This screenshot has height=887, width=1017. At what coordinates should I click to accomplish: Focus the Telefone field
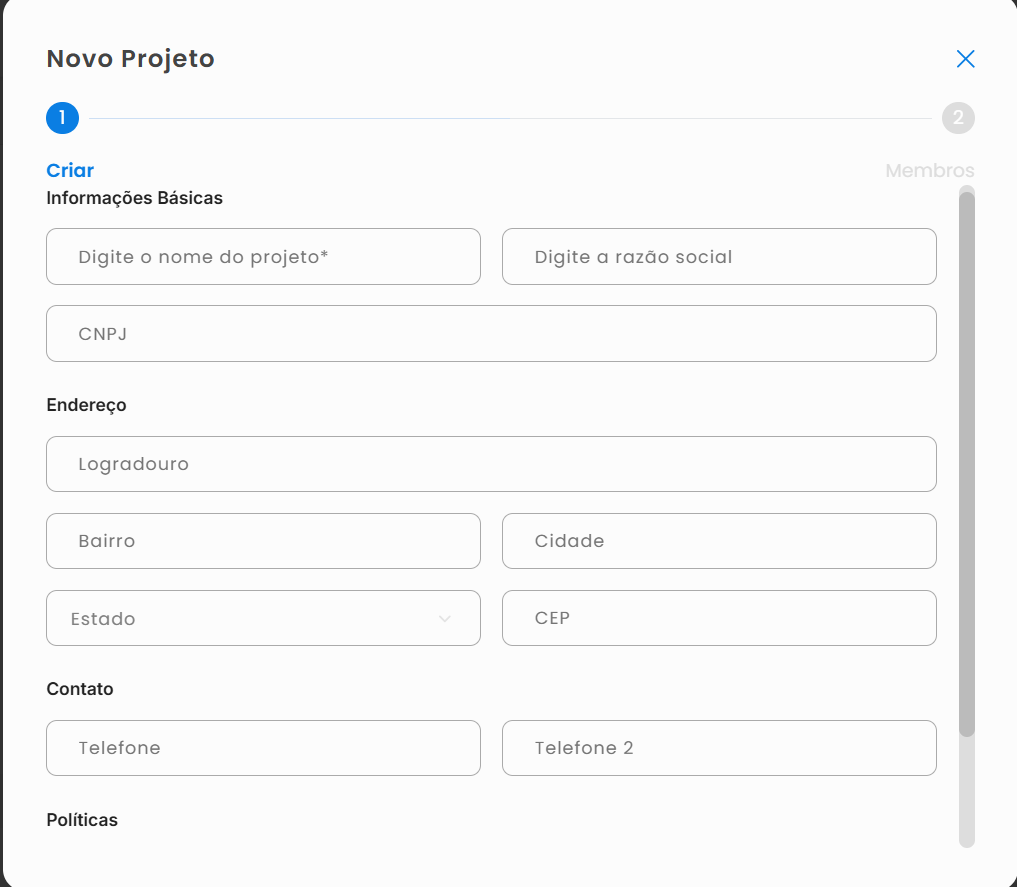(263, 748)
